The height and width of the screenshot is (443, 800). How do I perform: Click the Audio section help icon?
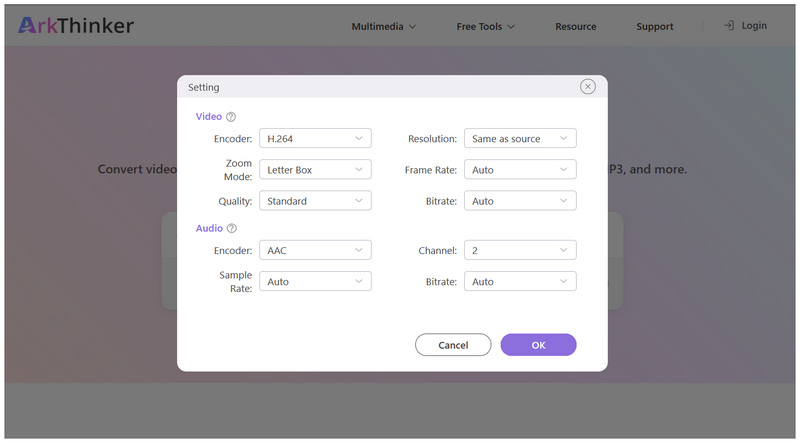coord(232,229)
